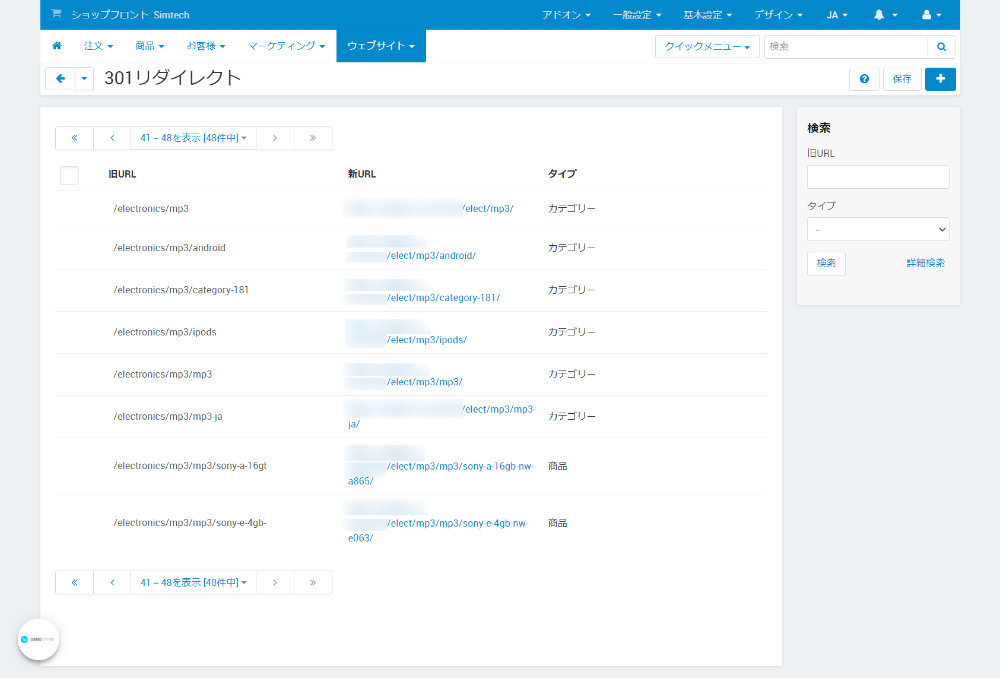Open the デザイン menu

pyautogui.click(x=778, y=15)
